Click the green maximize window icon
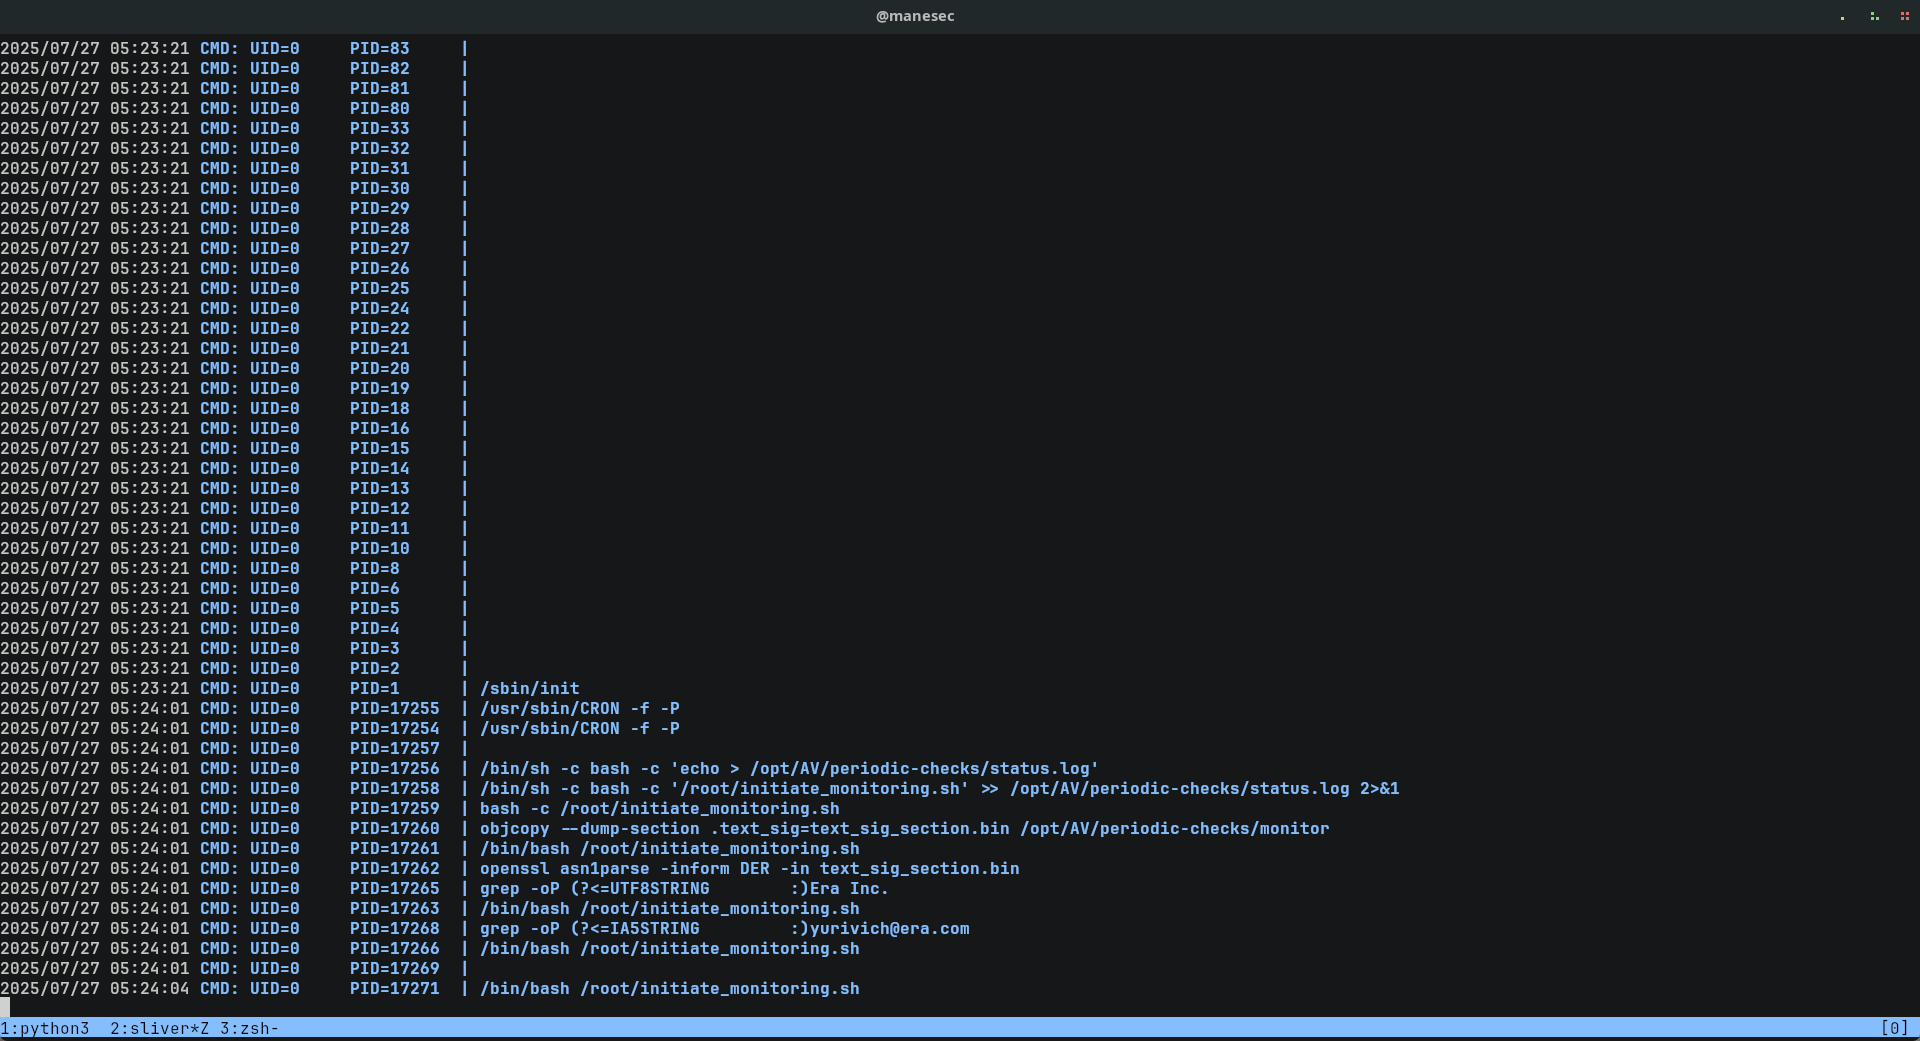Viewport: 1920px width, 1041px height. [1874, 17]
